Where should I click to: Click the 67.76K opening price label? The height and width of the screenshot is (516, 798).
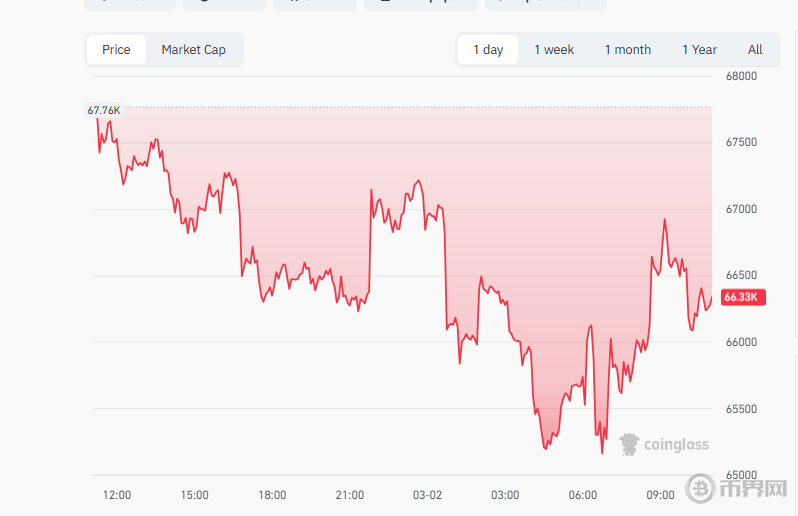[104, 110]
